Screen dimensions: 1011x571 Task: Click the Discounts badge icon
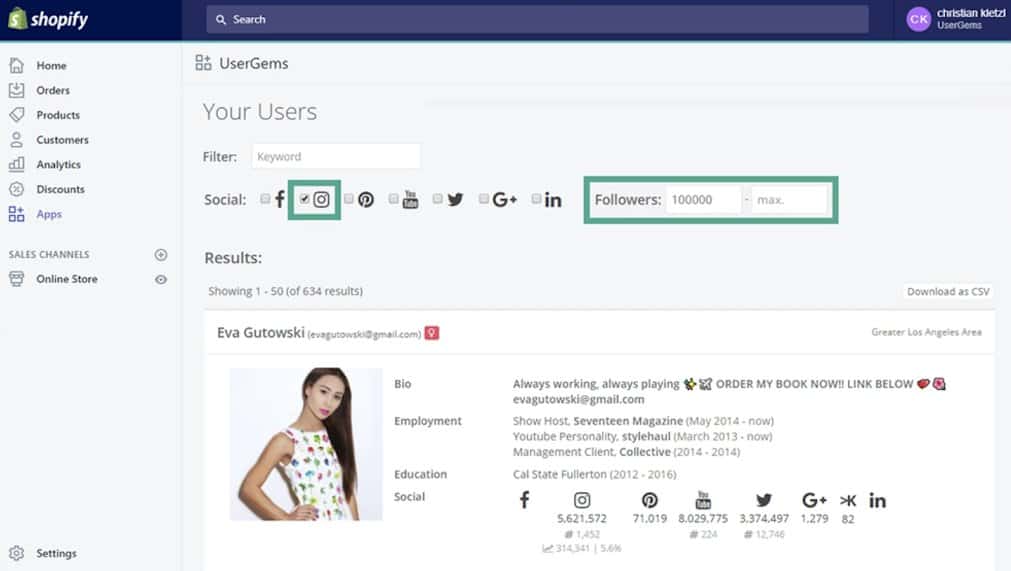pyautogui.click(x=17, y=189)
